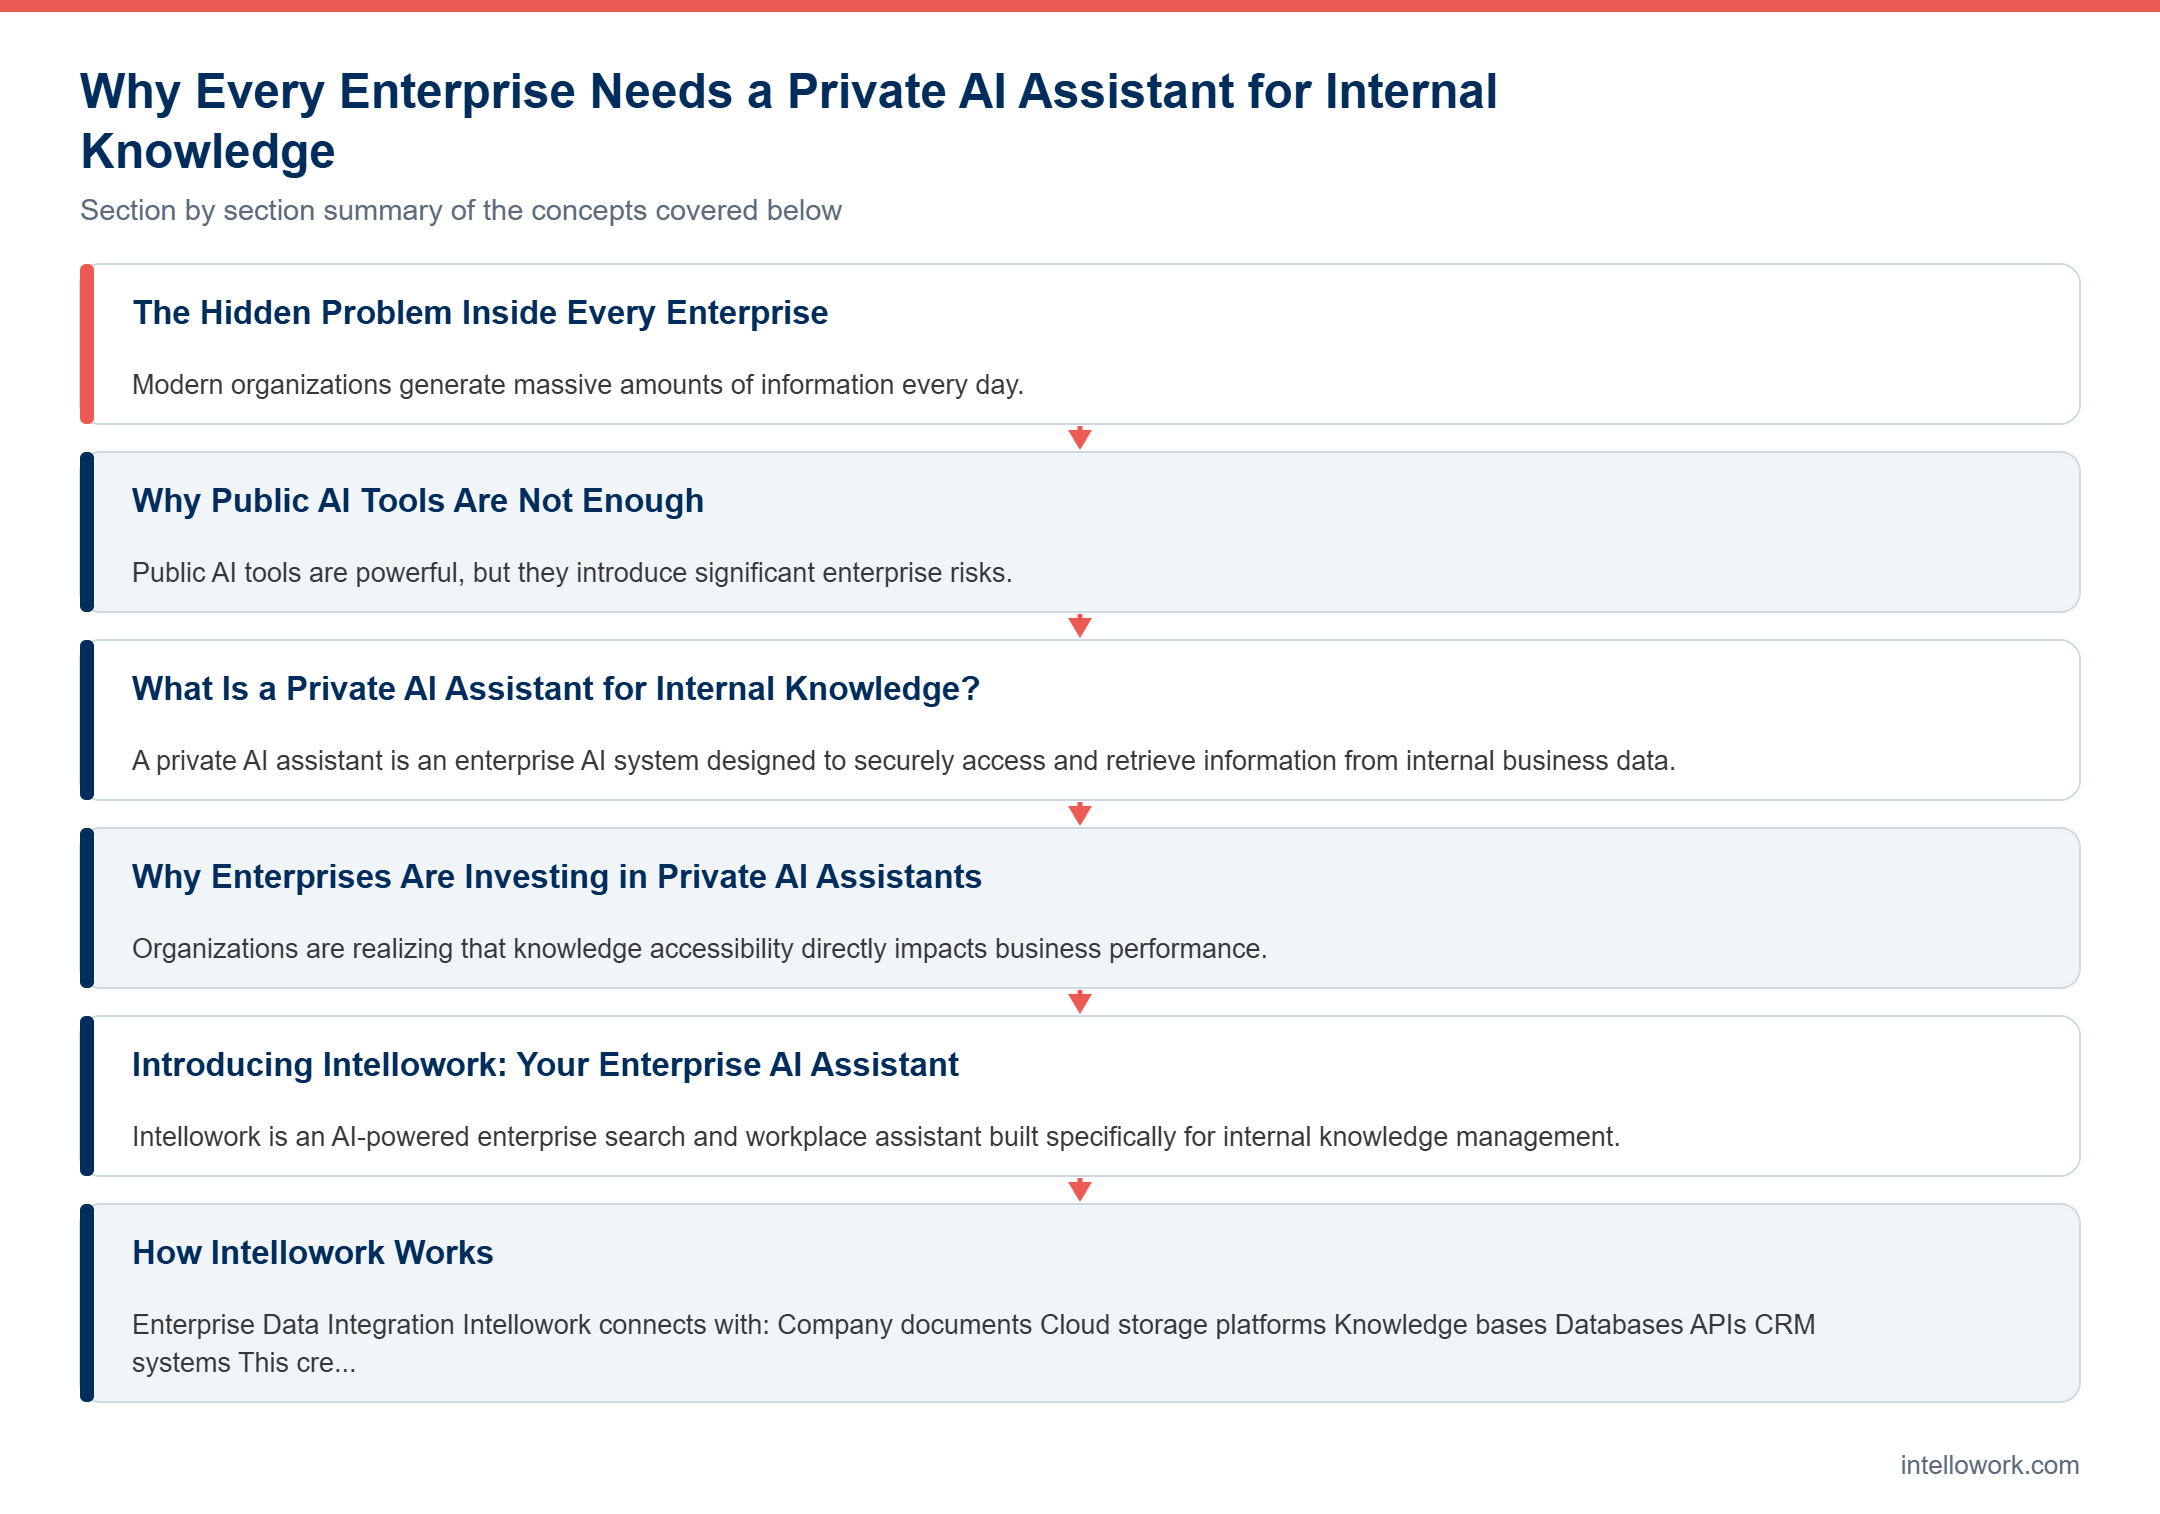Click the text 'Modern organizations generate massive amounts of information'
Image resolution: width=2160 pixels, height=1514 pixels.
pyautogui.click(x=513, y=385)
